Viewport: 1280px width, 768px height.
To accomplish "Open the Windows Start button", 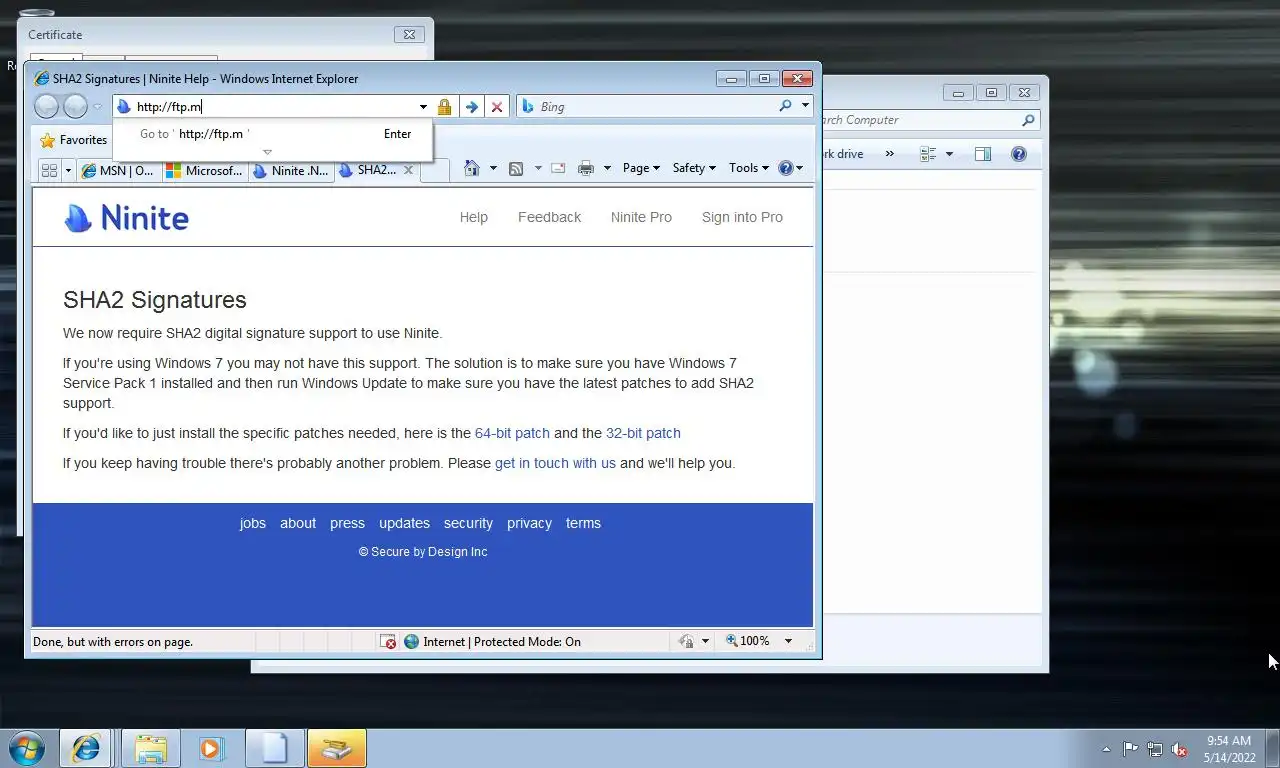I will [25, 748].
